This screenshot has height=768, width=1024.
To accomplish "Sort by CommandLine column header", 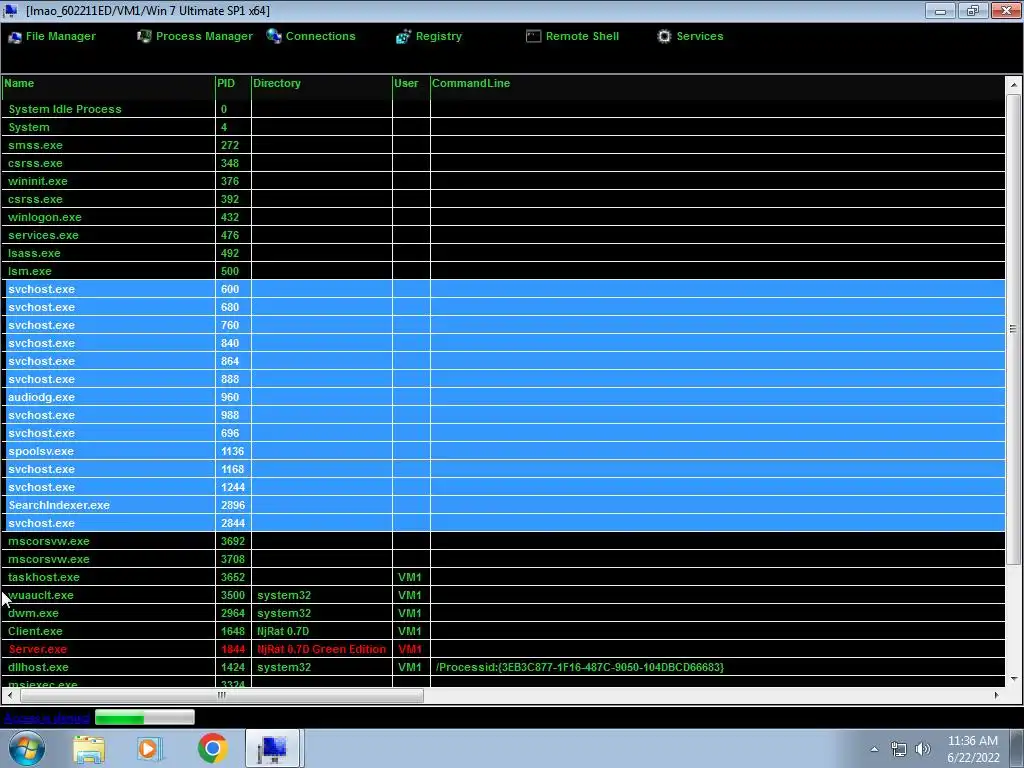I will (717, 84).
